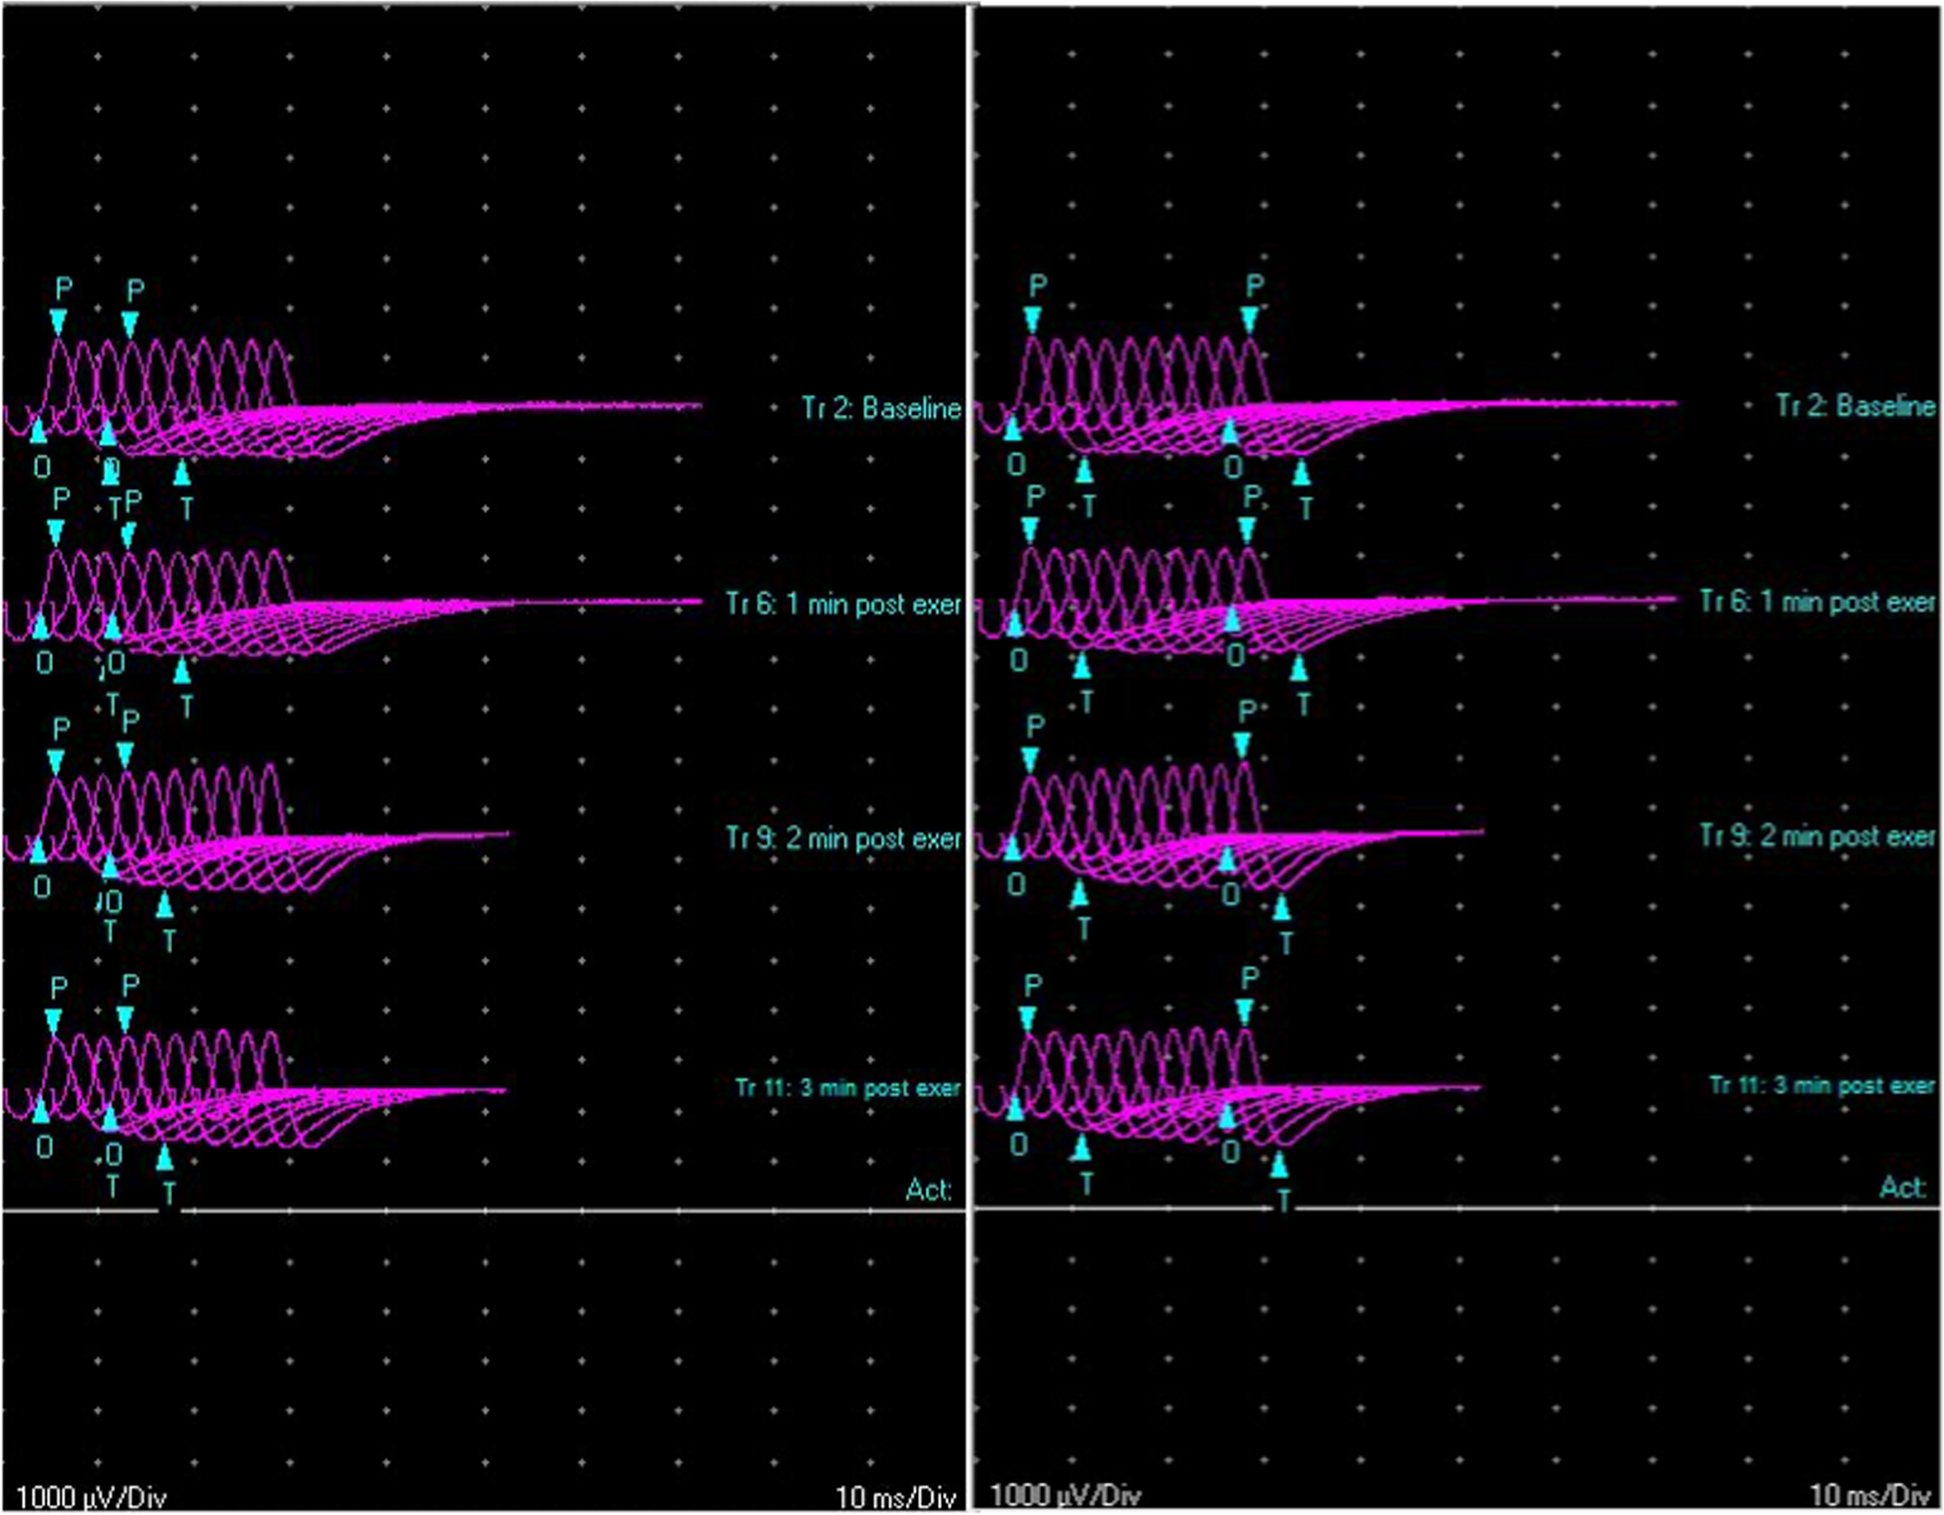Image resolution: width=1944 pixels, height=1515 pixels.
Task: Select 'Tr 9: 2 min post exer' label, right panel
Action: click(1818, 836)
